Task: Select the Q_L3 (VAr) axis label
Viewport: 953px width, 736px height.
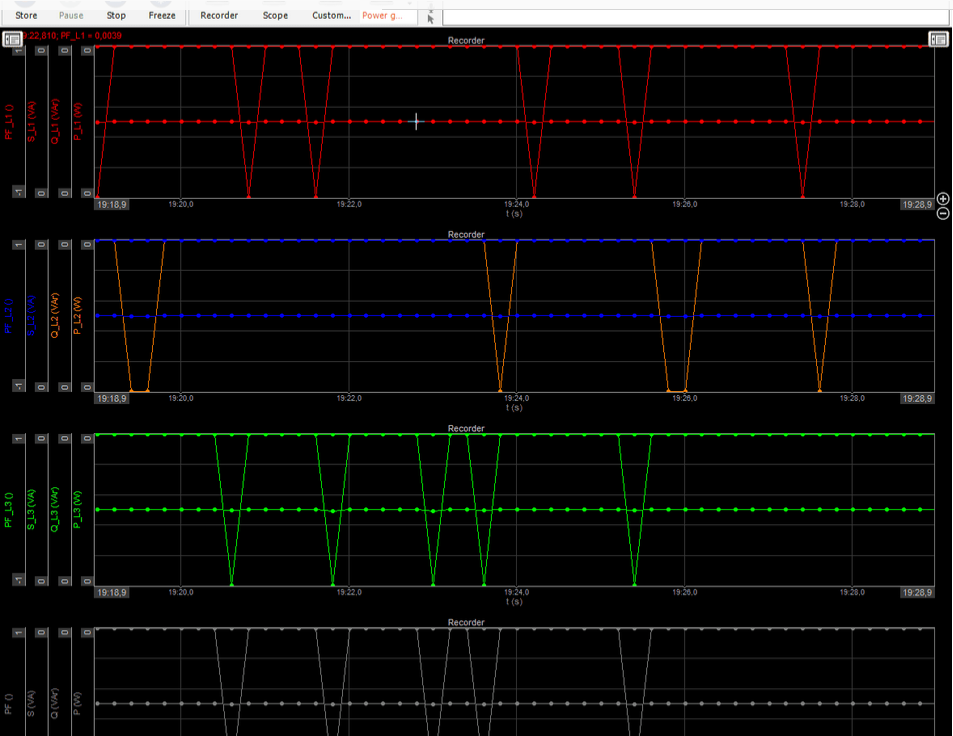Action: pos(55,510)
